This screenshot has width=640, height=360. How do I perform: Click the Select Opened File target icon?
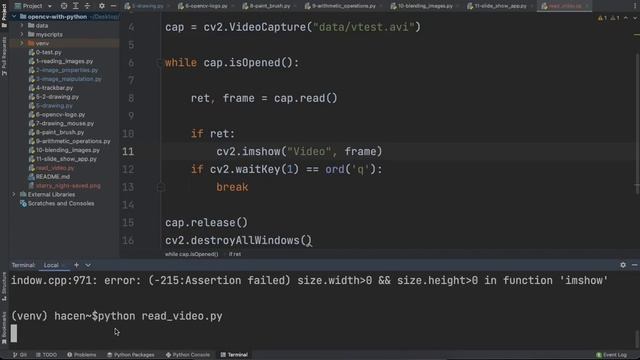pyautogui.click(x=64, y=6)
